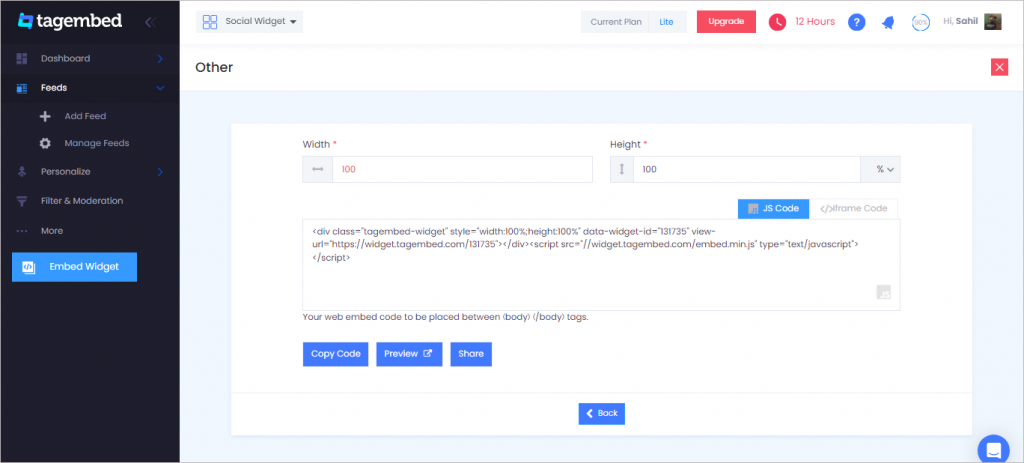Click the height vertical arrow icon
Screen dimensions: 1024x463
(x=622, y=169)
